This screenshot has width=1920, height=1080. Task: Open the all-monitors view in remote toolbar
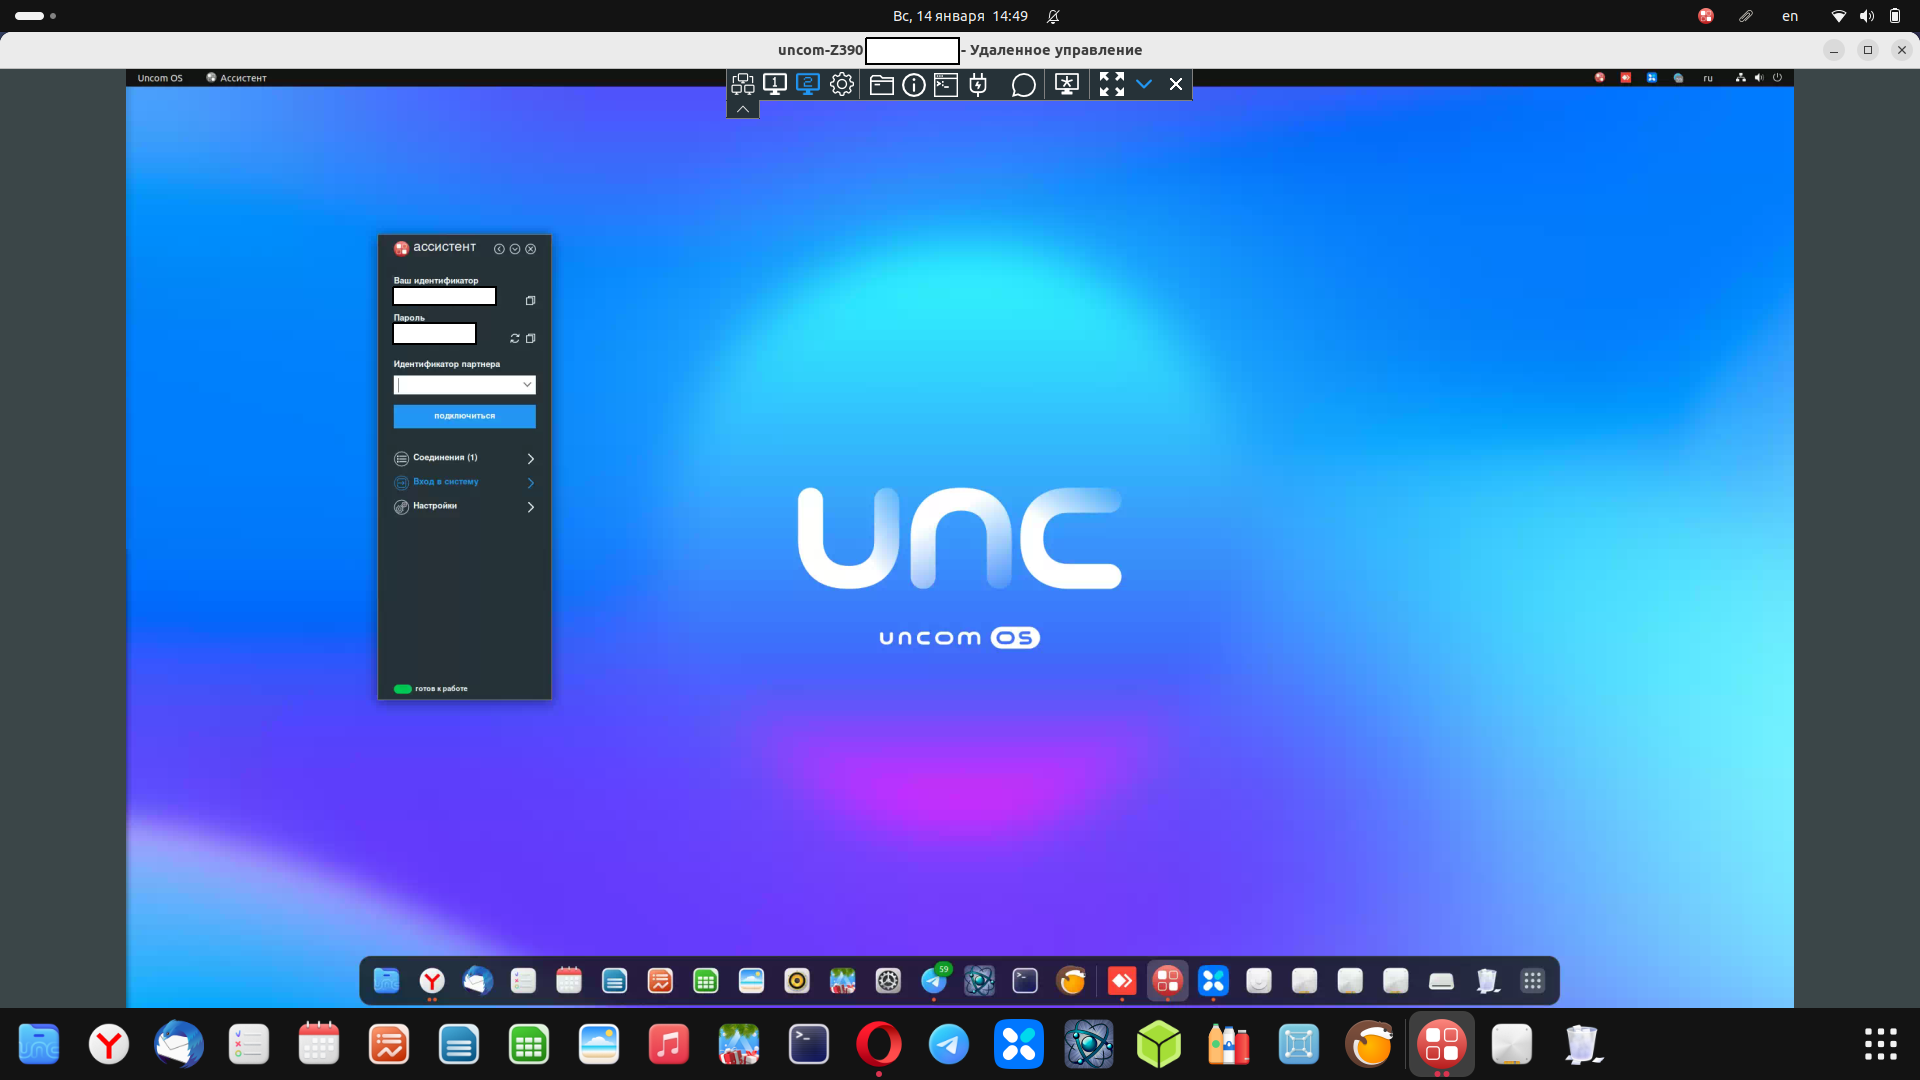coord(742,85)
